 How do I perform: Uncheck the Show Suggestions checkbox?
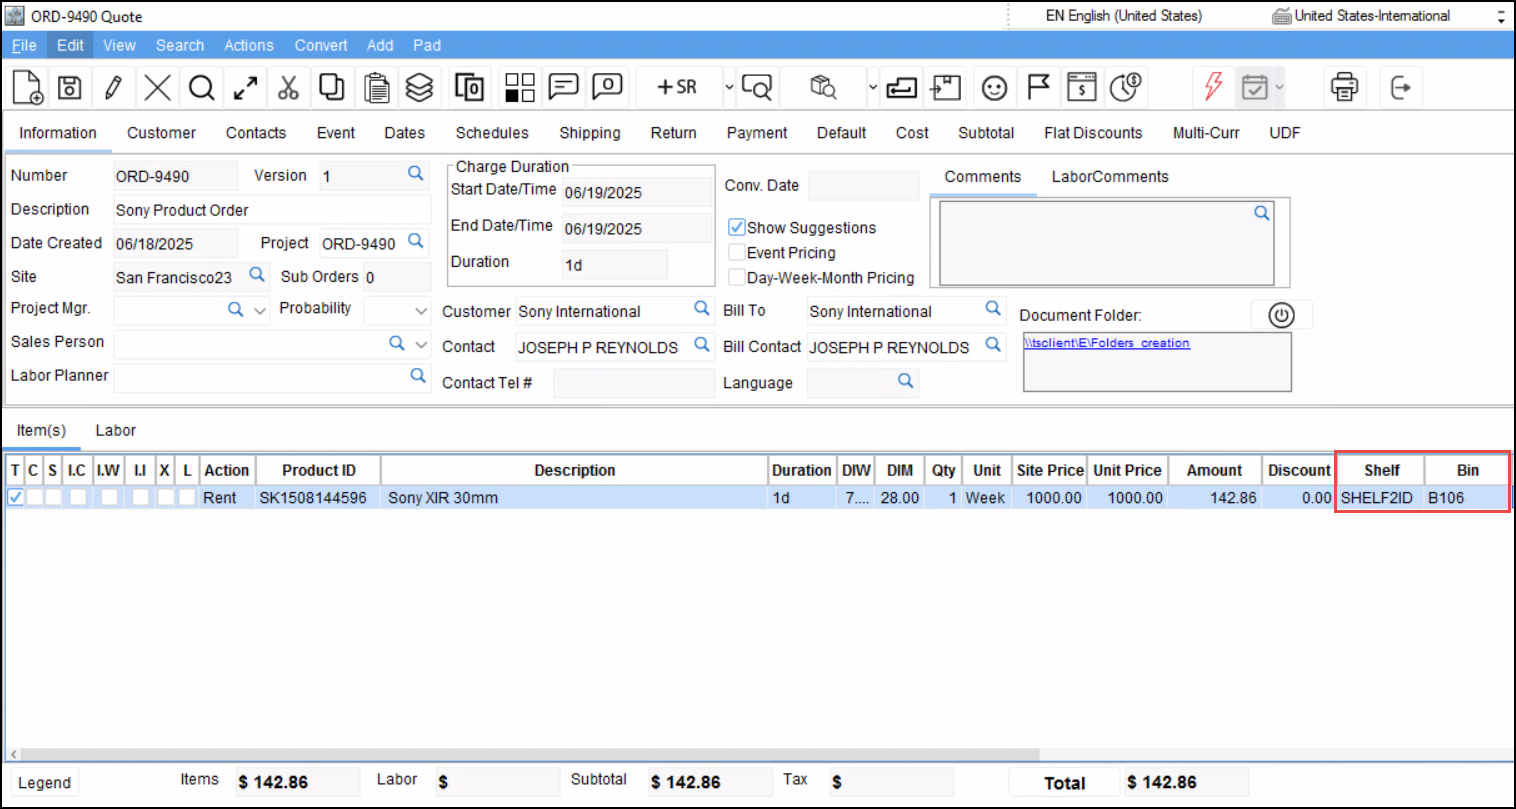(737, 228)
